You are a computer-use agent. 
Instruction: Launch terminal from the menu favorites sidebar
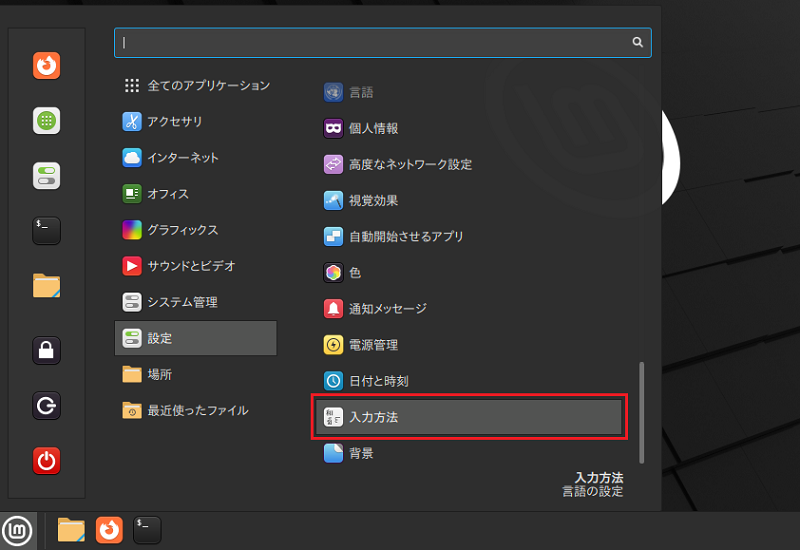[46, 231]
